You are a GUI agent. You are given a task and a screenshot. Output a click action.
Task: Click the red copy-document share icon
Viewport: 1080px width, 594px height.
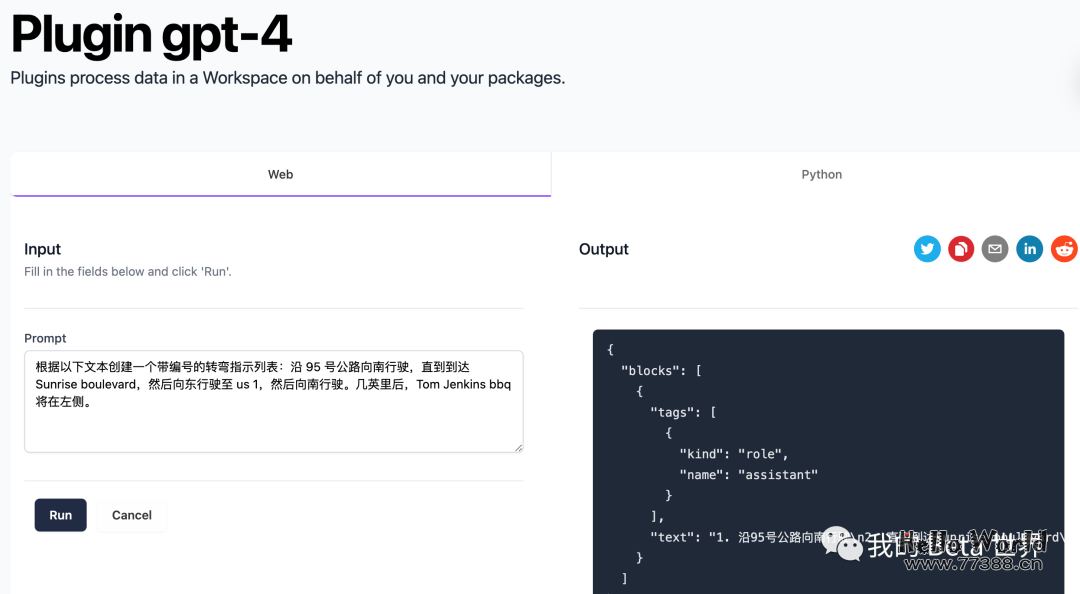click(x=961, y=248)
